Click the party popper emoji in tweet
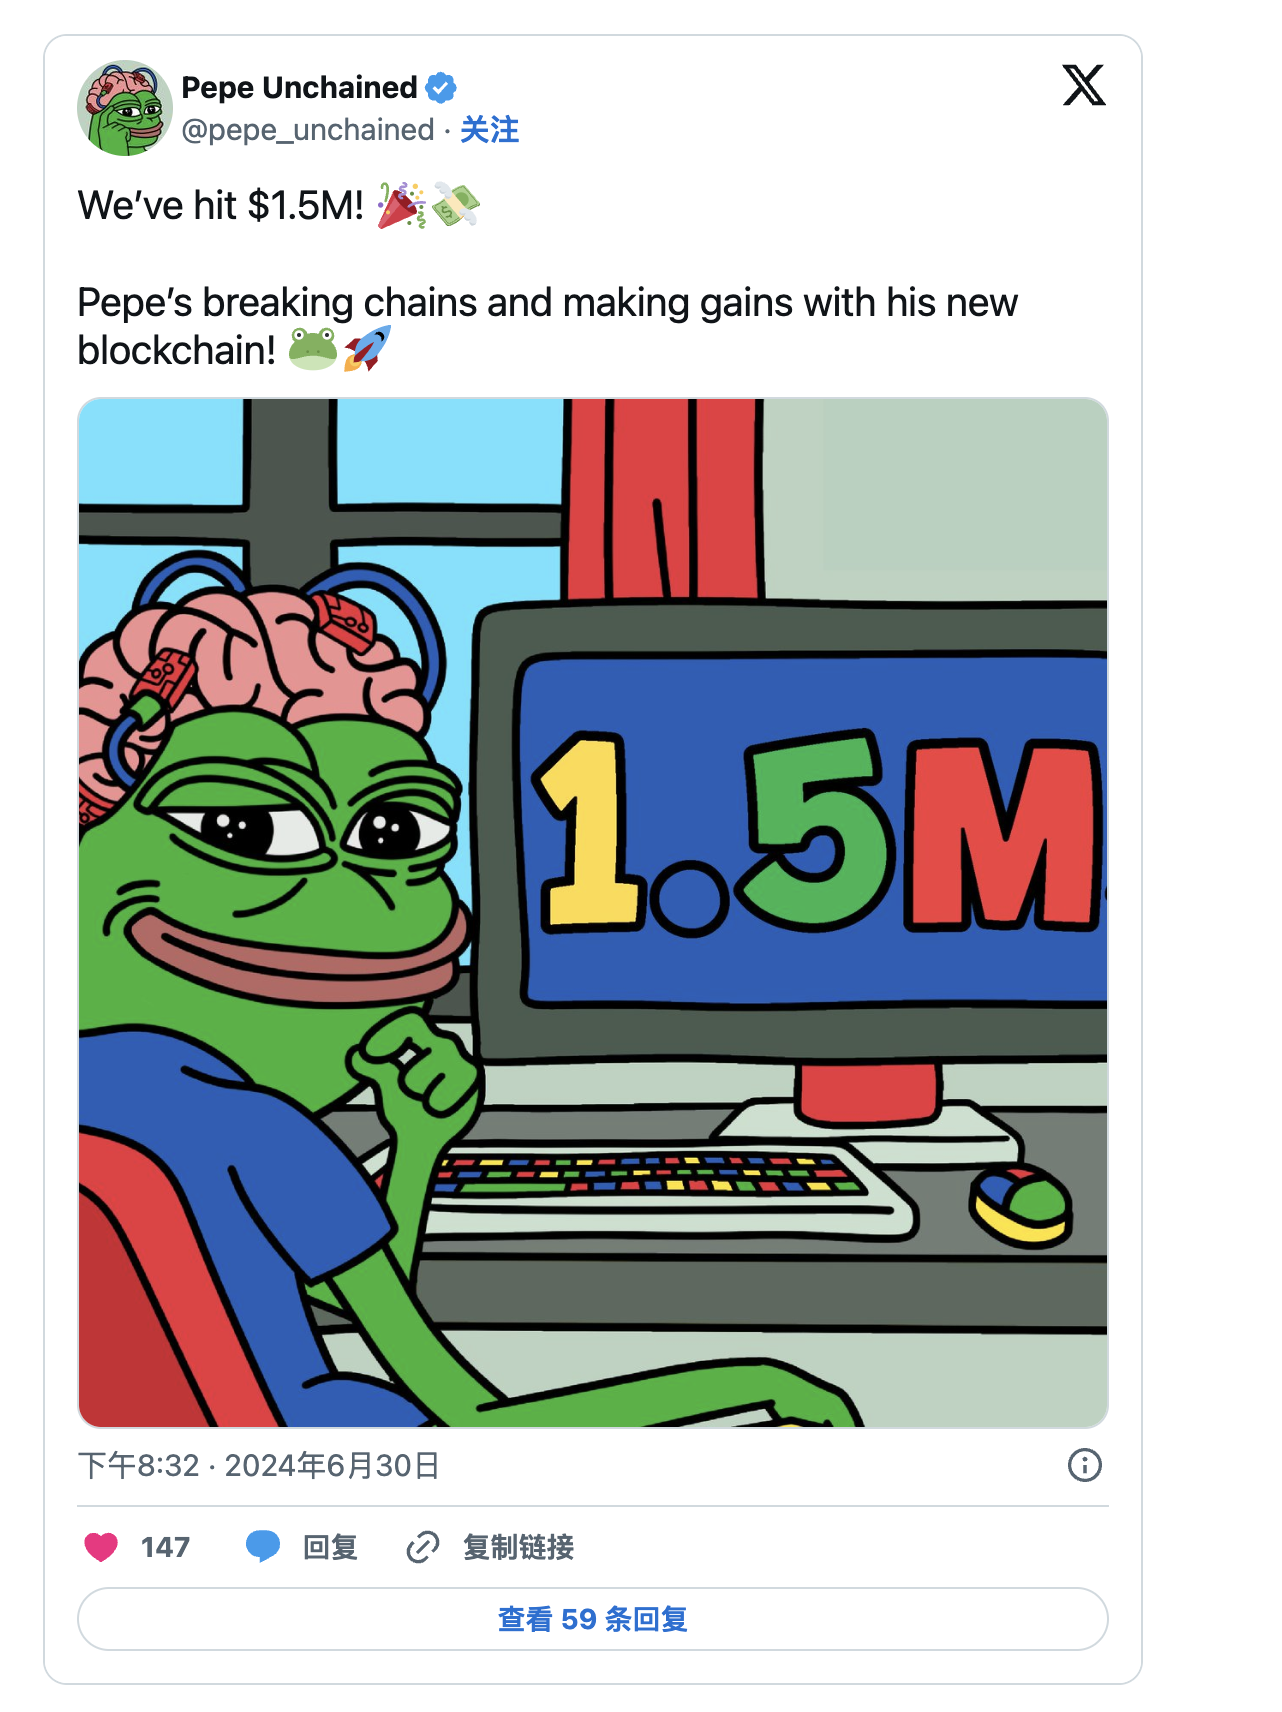 (x=401, y=205)
